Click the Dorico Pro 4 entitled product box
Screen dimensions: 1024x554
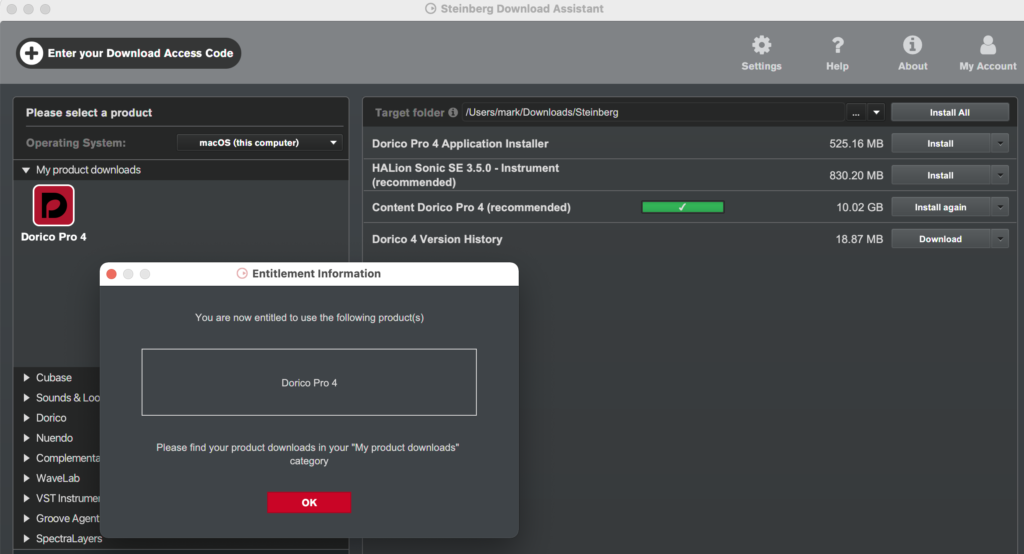pyautogui.click(x=309, y=382)
